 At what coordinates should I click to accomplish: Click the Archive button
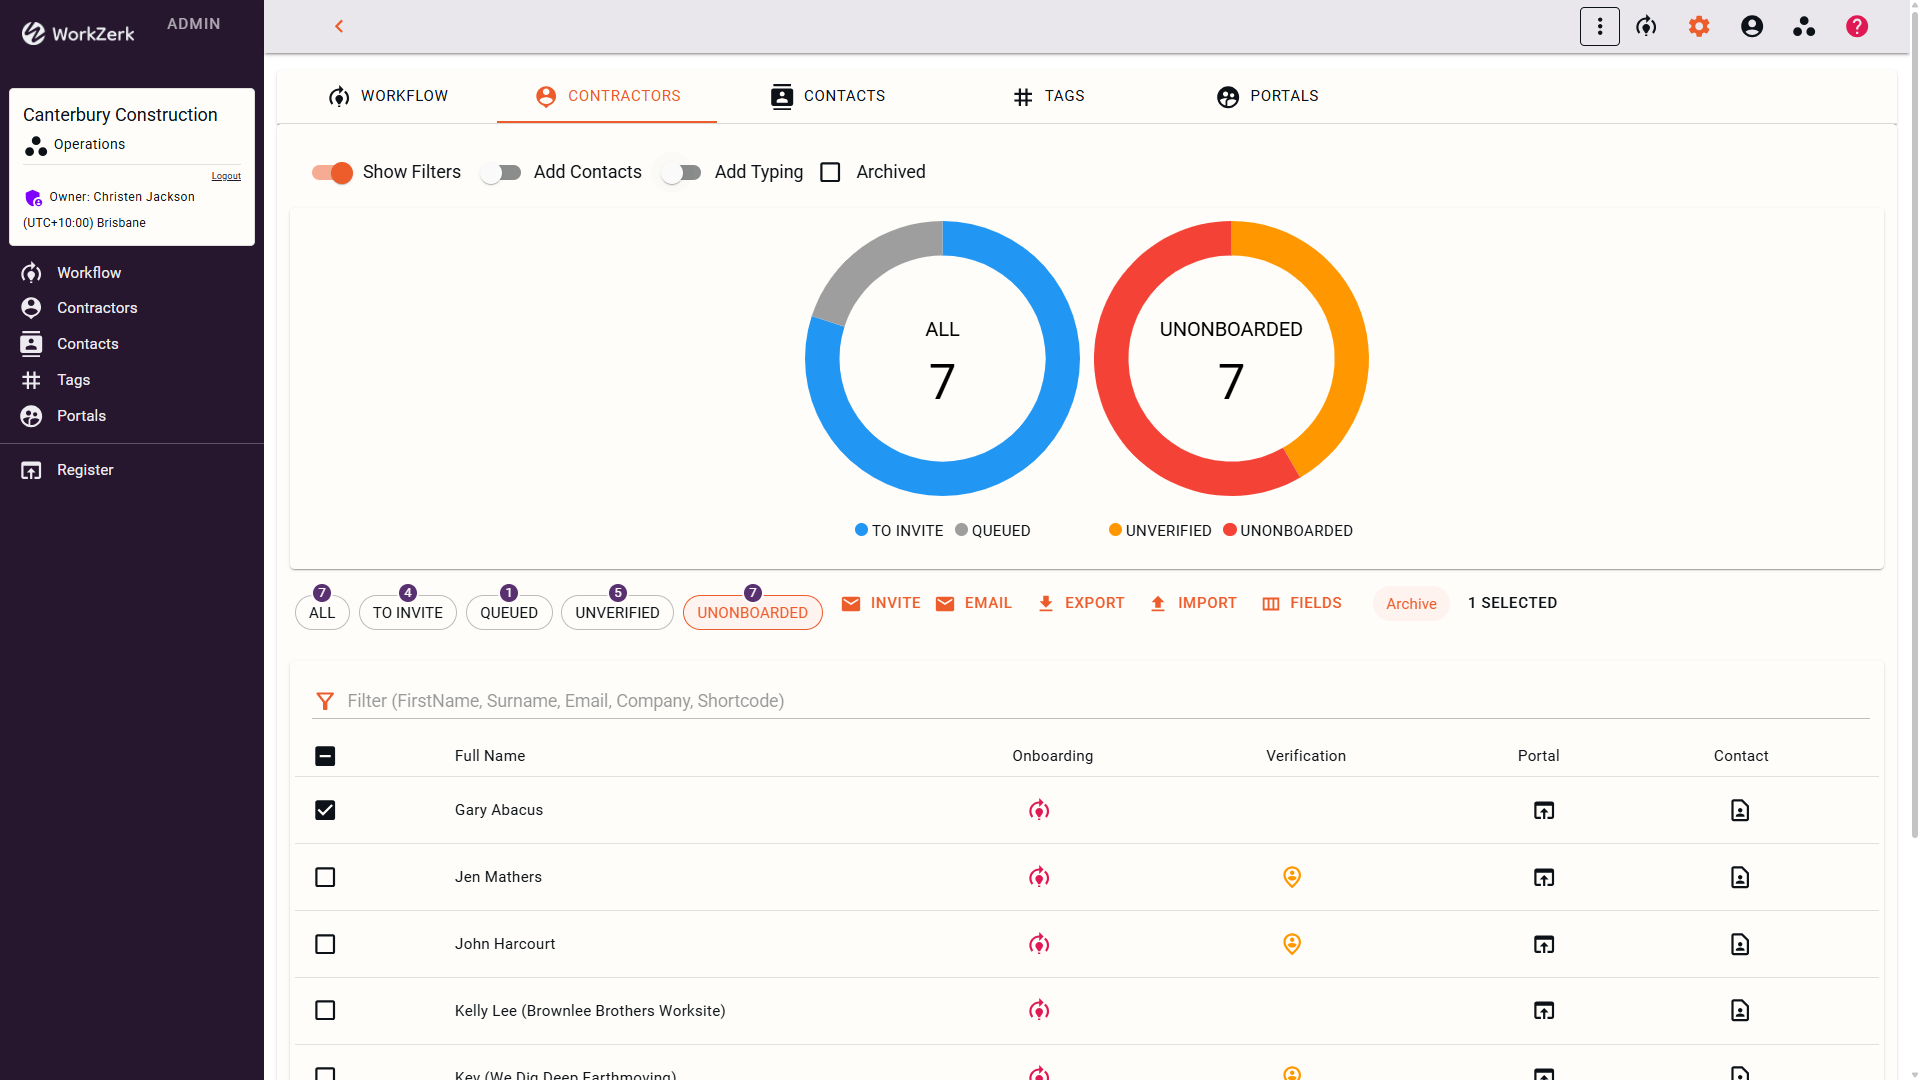click(1410, 604)
